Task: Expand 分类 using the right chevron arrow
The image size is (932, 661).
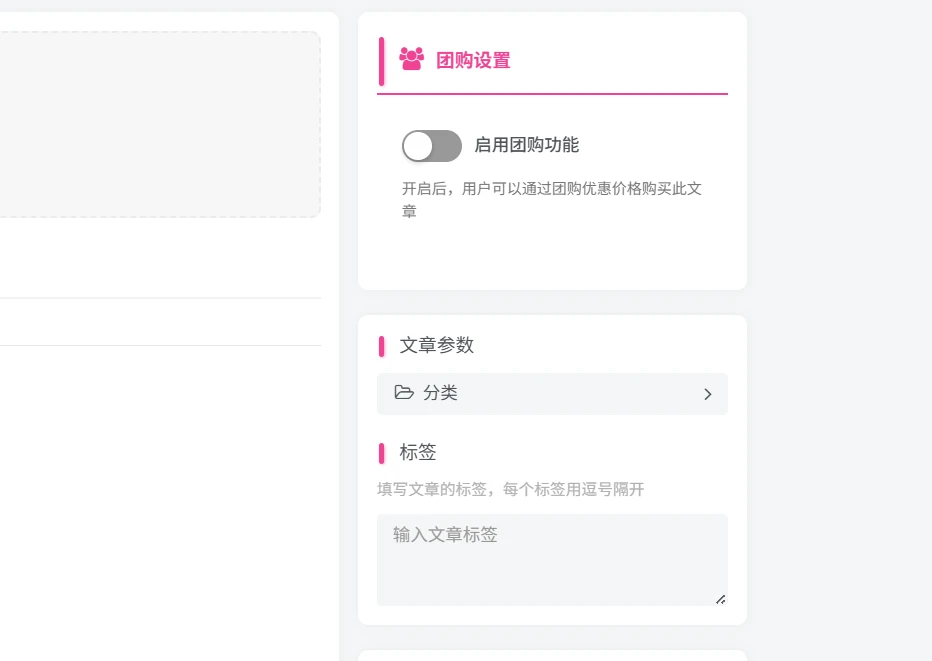Action: [707, 394]
